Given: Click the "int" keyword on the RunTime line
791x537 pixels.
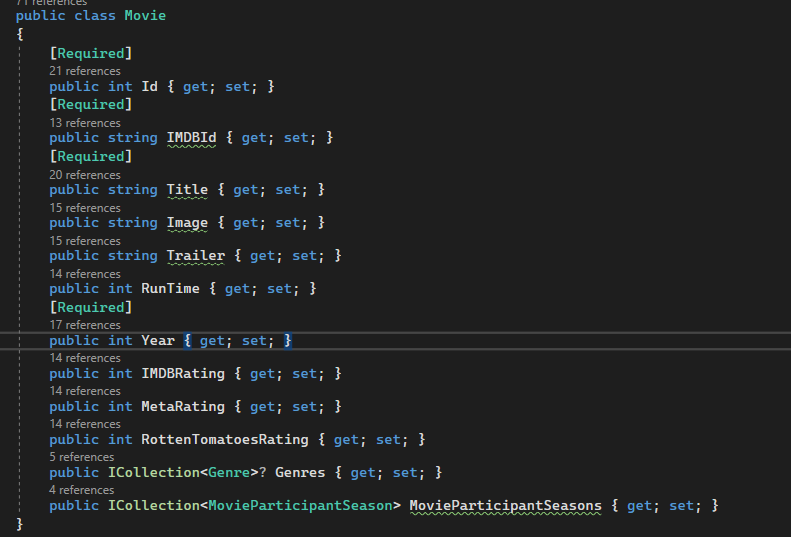Looking at the screenshot, I should click(x=120, y=289).
